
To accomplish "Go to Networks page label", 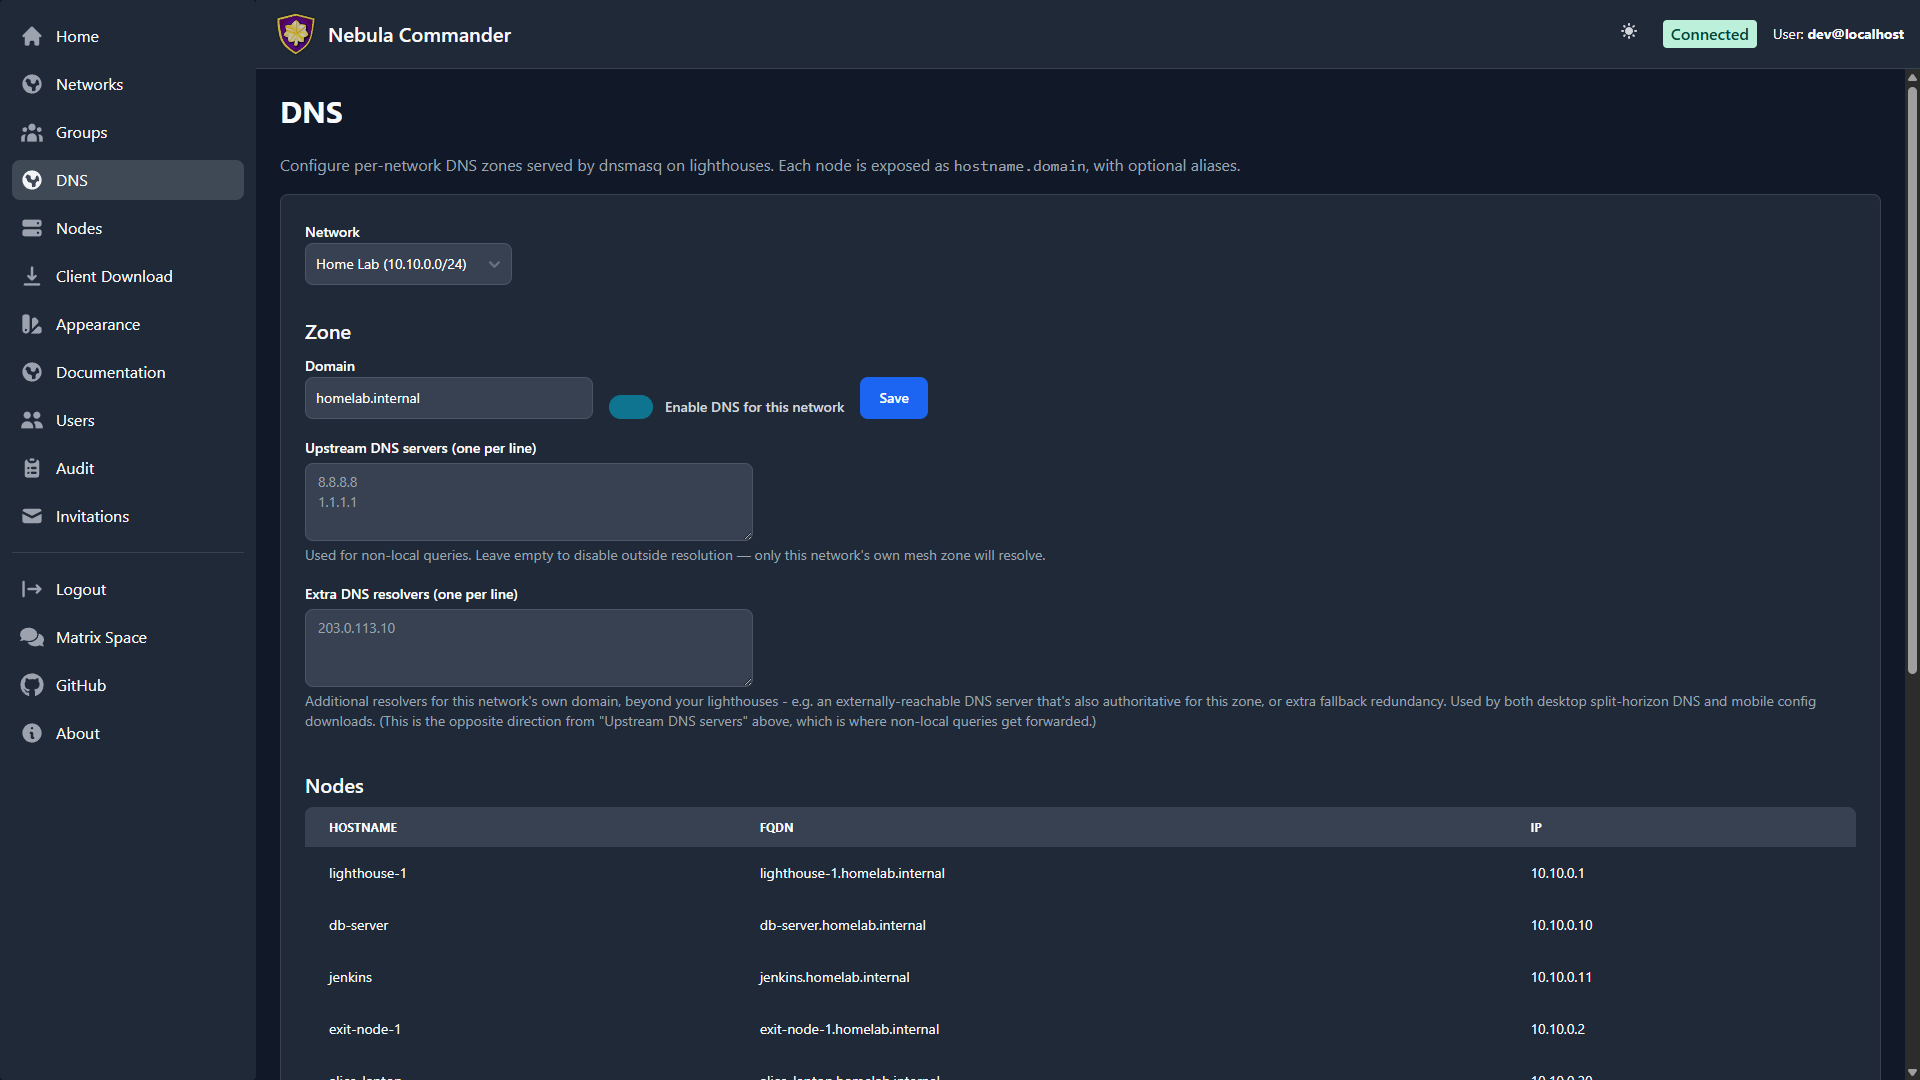I will click(89, 84).
